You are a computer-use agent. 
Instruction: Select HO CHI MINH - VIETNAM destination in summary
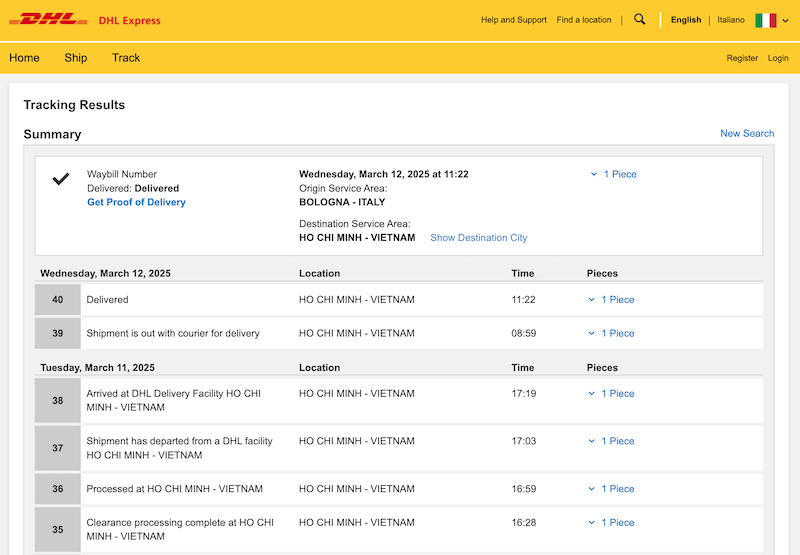357,238
